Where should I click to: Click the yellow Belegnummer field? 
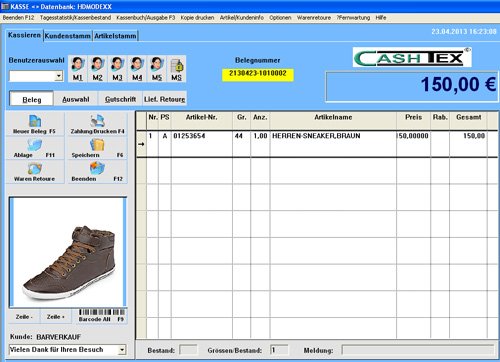tap(258, 74)
